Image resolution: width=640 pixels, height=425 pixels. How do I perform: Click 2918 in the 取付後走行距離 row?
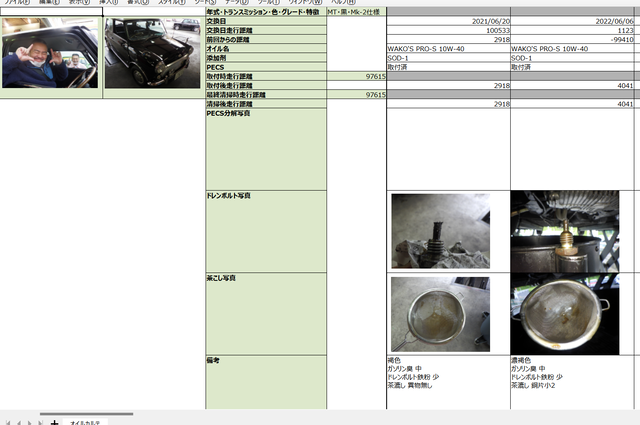coord(449,85)
